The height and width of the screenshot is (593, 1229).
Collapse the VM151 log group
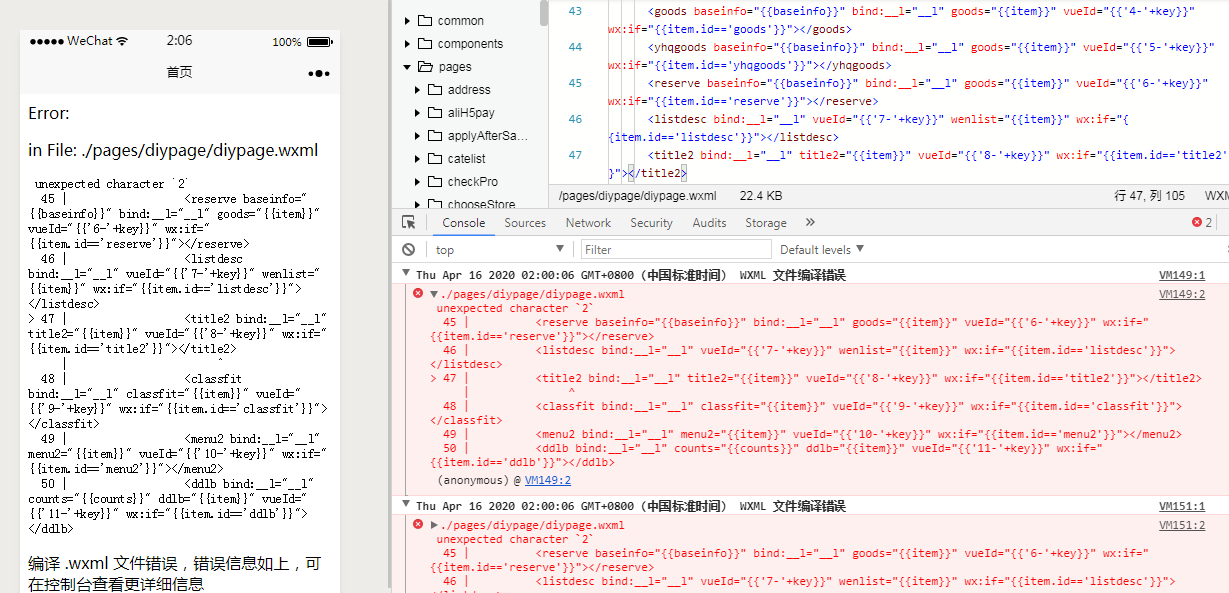point(406,506)
